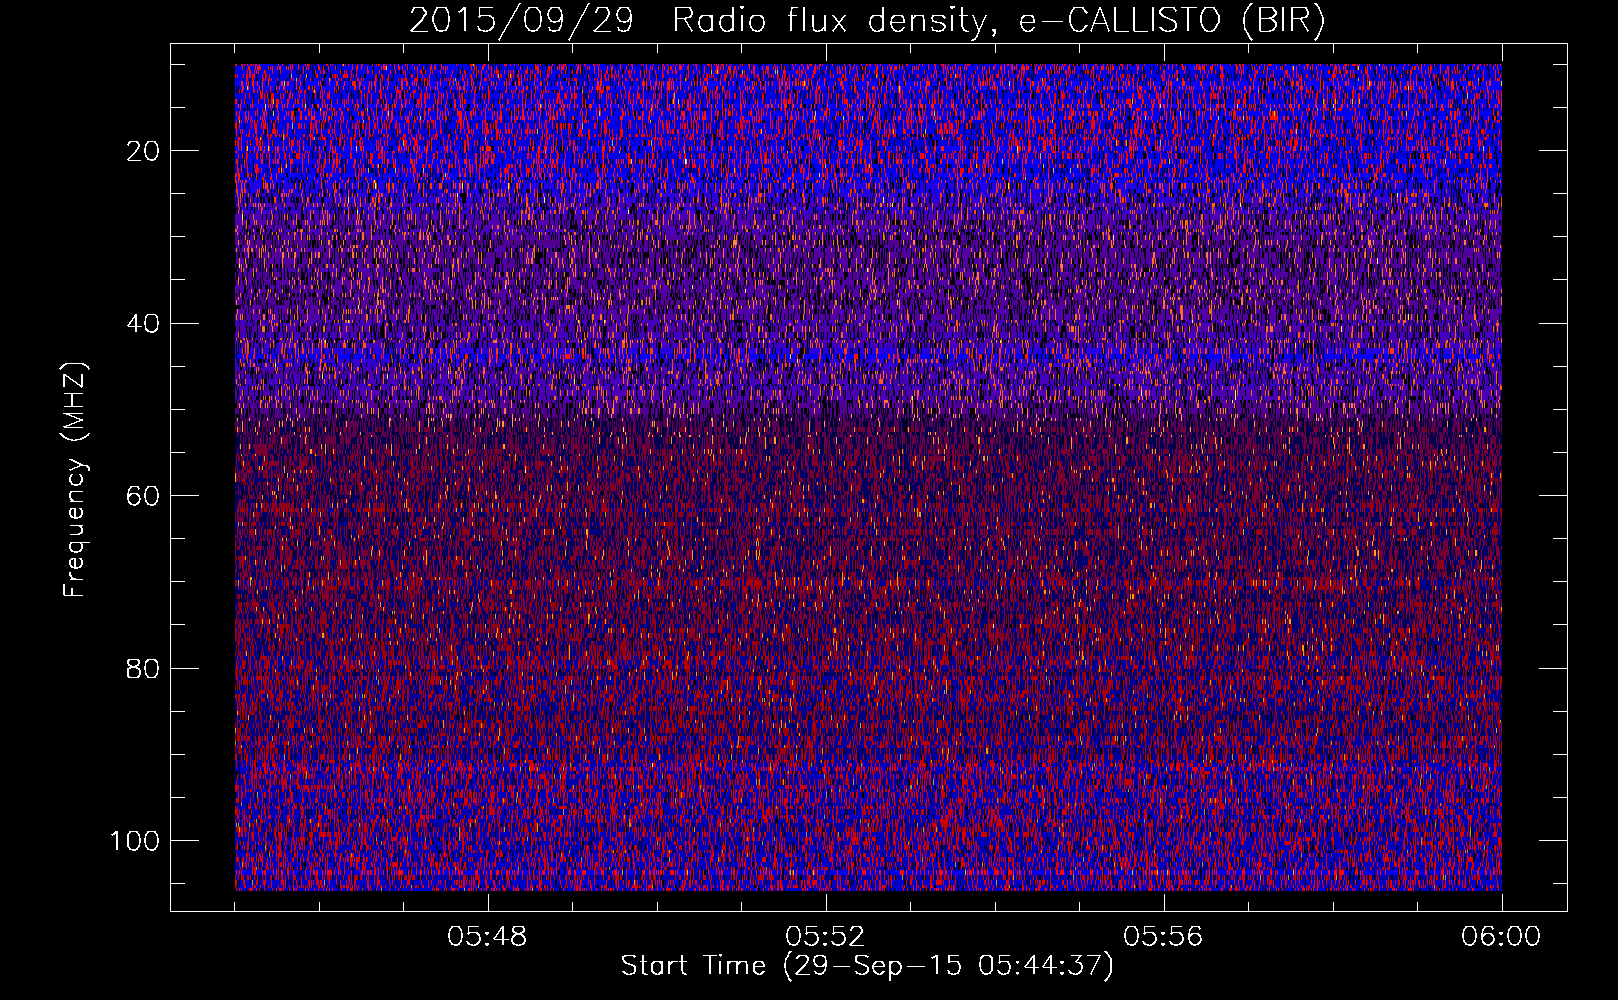Click the 100 MHz frequency tick label
This screenshot has width=1618, height=1000.
coord(135,841)
